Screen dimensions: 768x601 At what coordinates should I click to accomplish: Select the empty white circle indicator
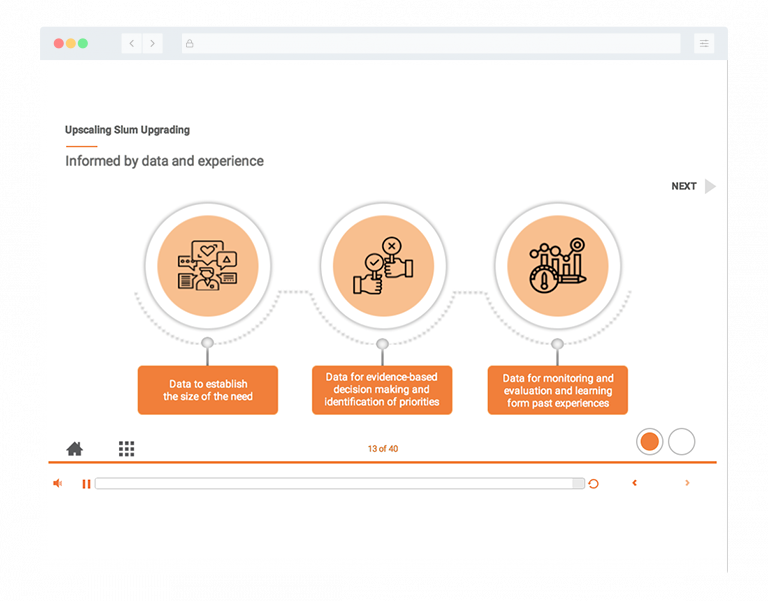(681, 441)
